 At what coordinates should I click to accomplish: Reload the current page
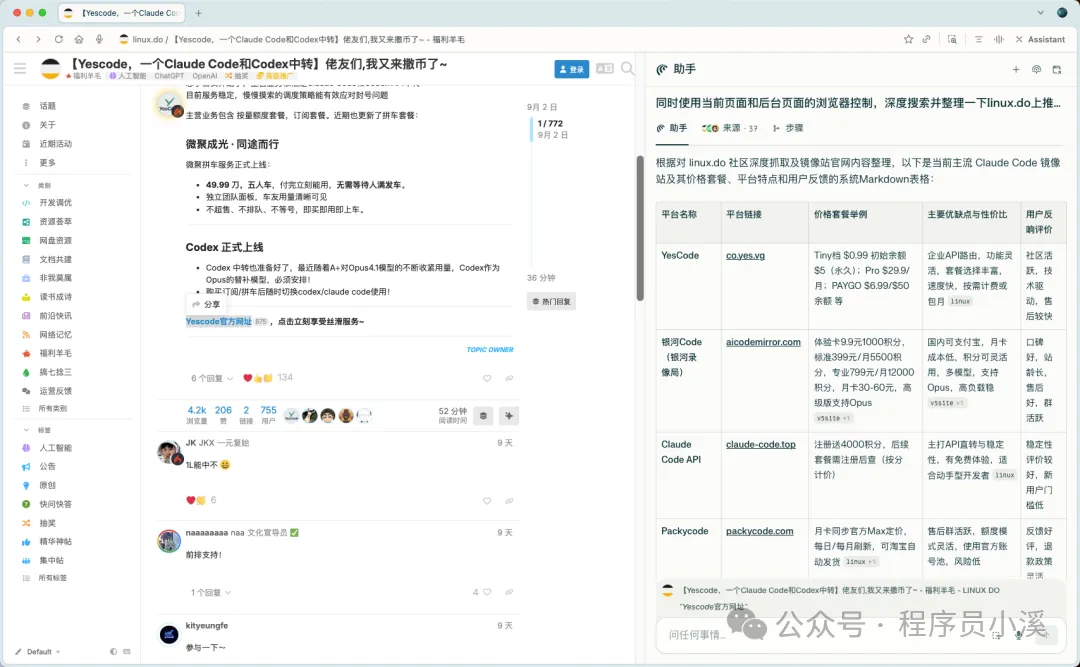click(59, 39)
